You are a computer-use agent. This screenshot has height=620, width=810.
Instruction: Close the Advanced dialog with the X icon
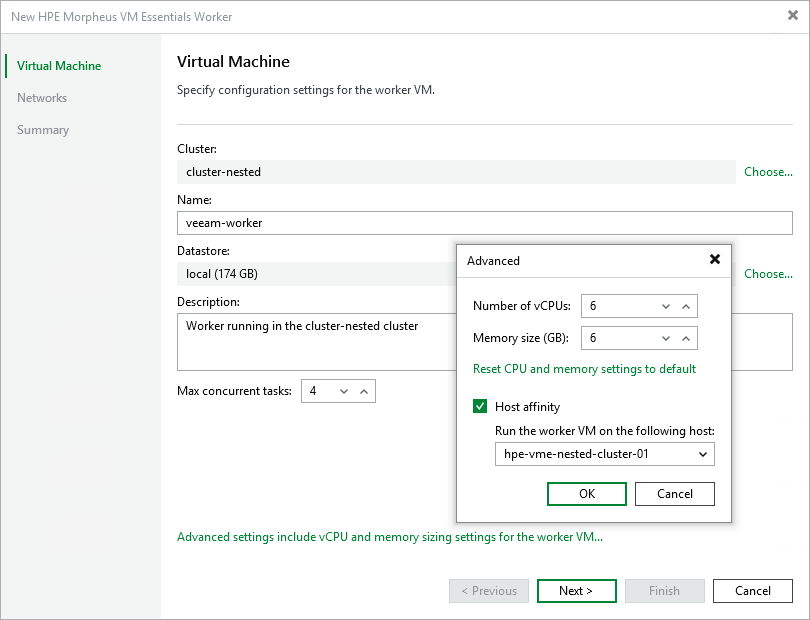[715, 260]
